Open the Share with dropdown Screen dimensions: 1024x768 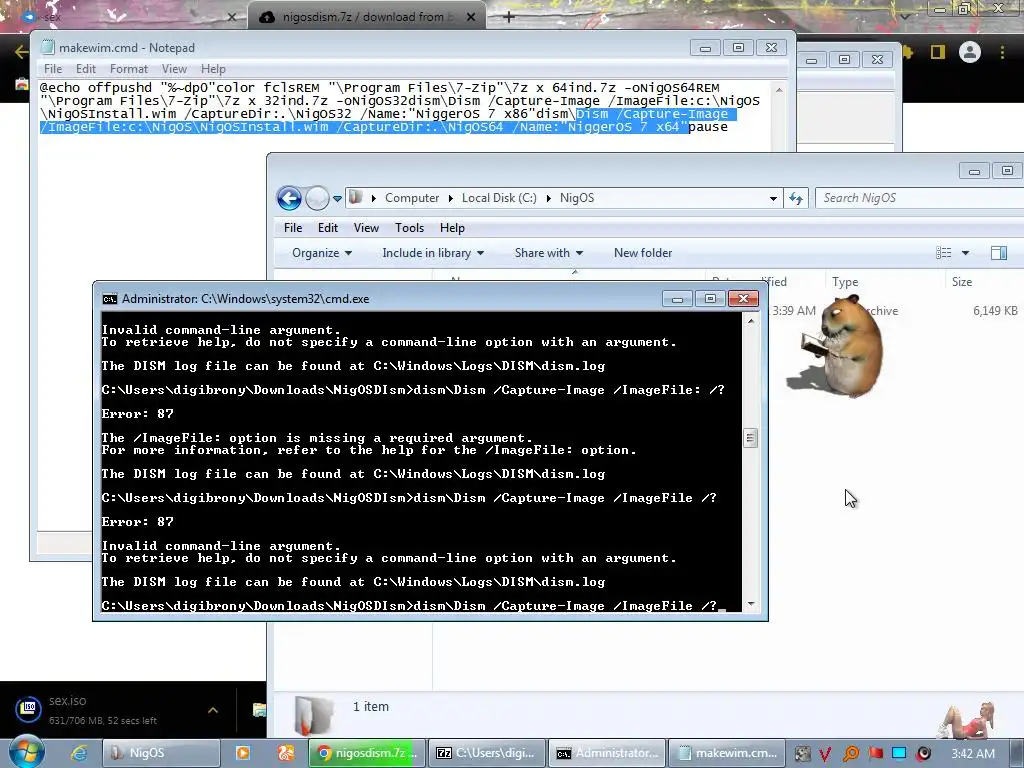tap(549, 253)
